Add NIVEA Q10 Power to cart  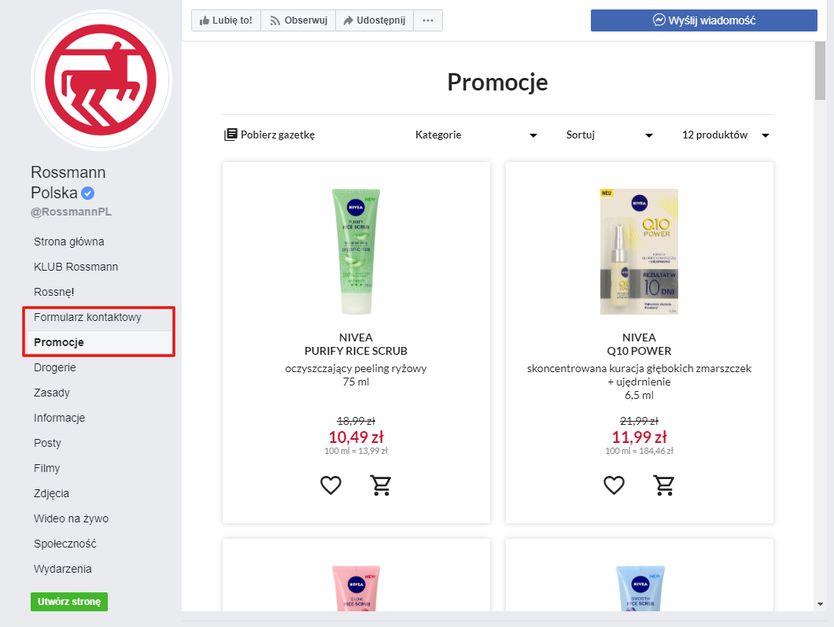click(664, 486)
